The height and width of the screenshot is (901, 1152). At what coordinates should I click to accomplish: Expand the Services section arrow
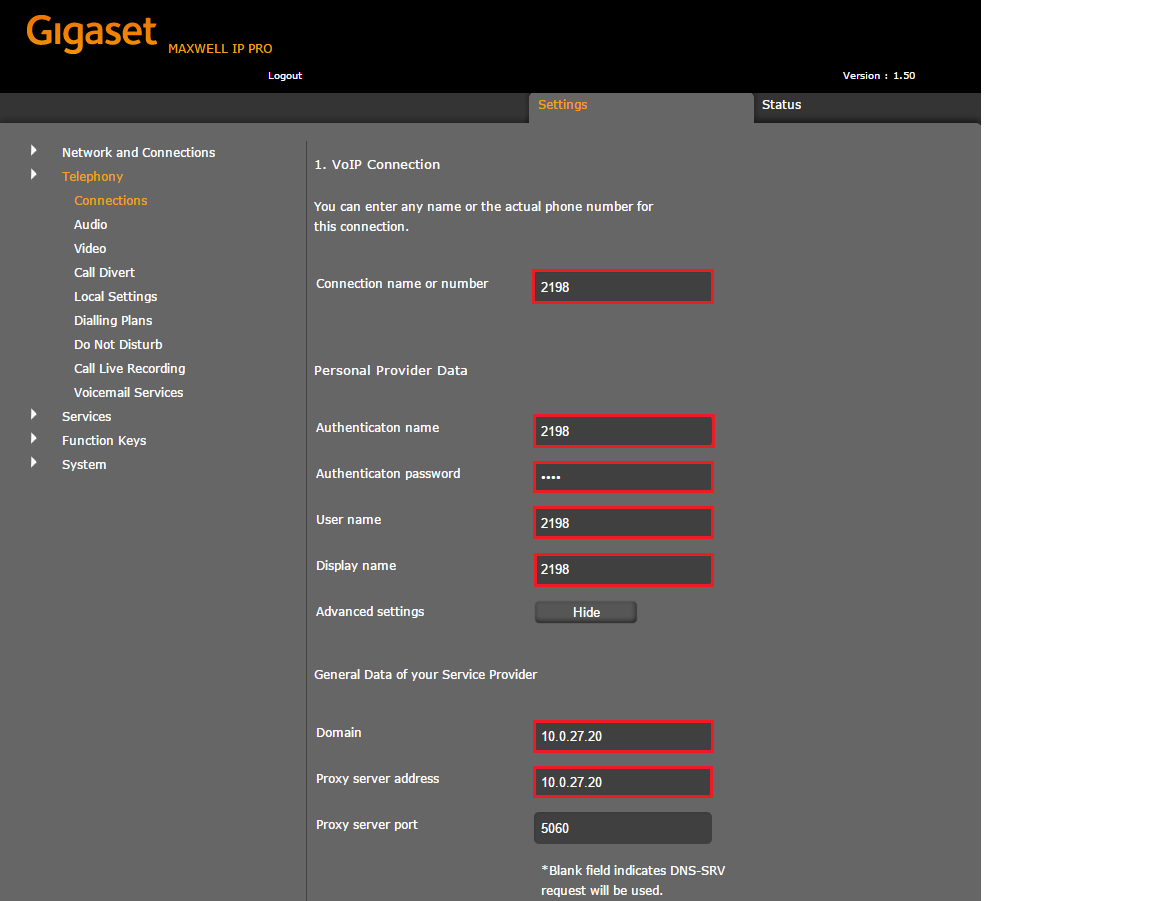(34, 415)
